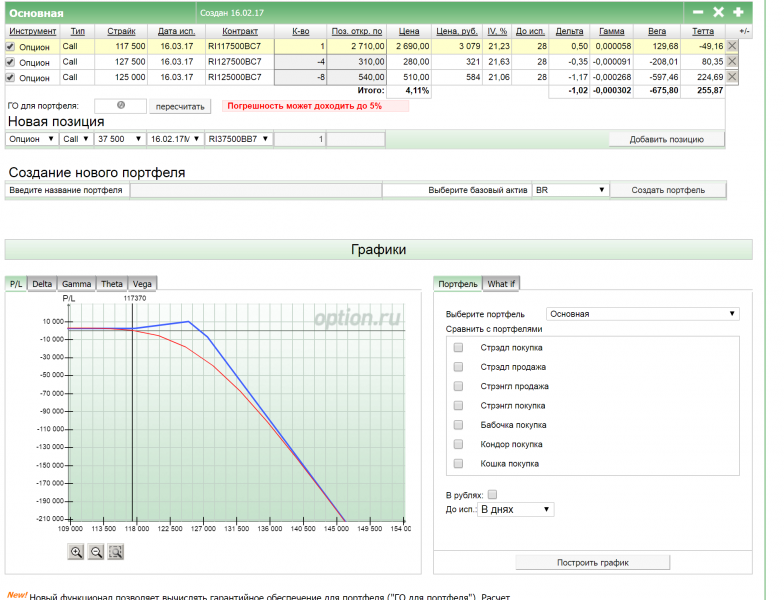Check Стрэнгл покупка for comparison
The height and width of the screenshot is (600, 784).
point(458,406)
